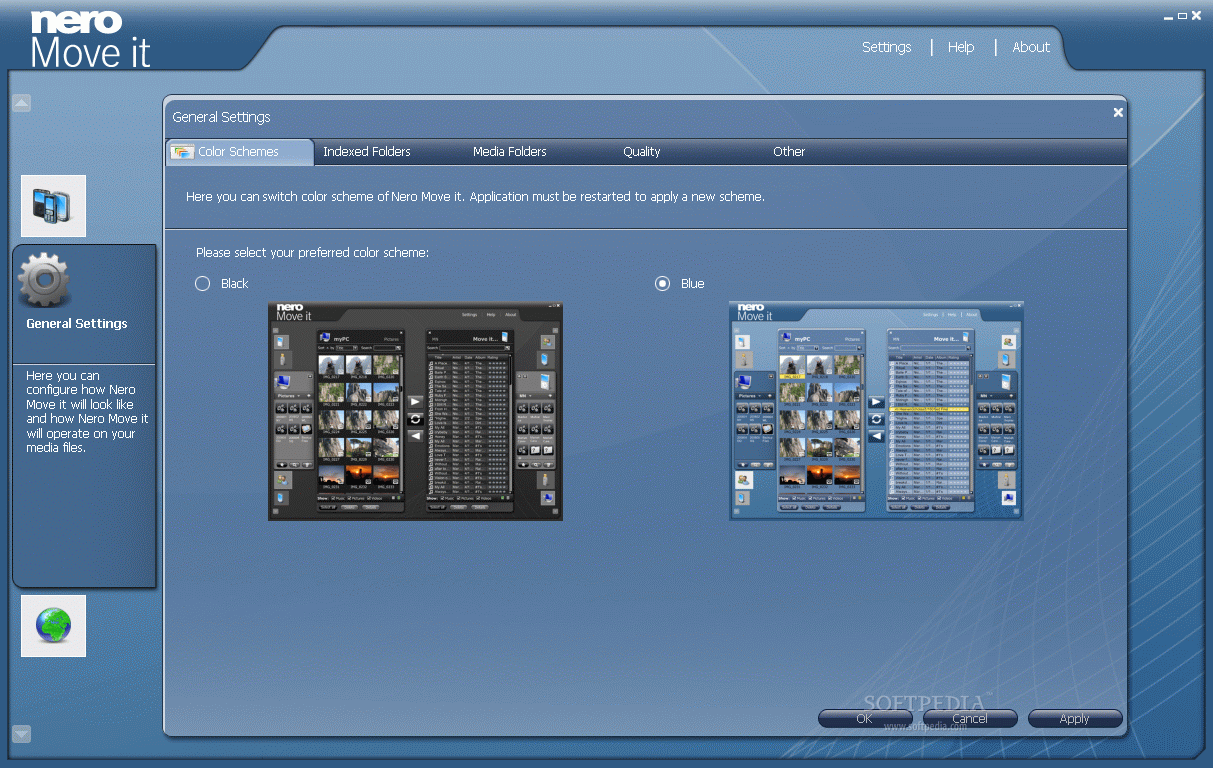Open the globe web icon in the sidebar

pyautogui.click(x=53, y=626)
